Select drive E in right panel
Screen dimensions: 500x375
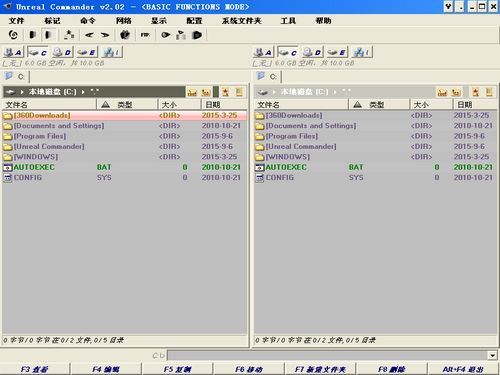337,52
